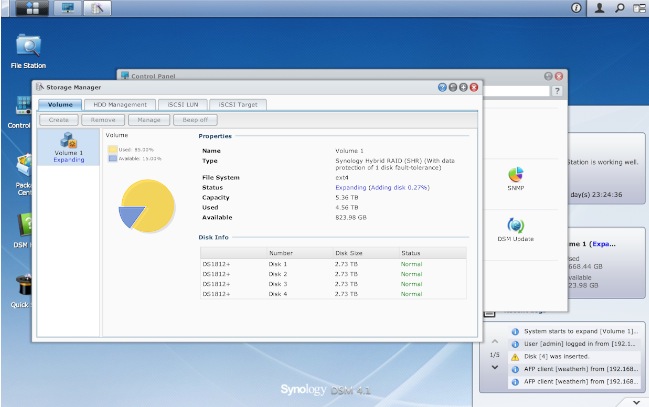Click 'User [admin] logged in' log entry

(576, 344)
